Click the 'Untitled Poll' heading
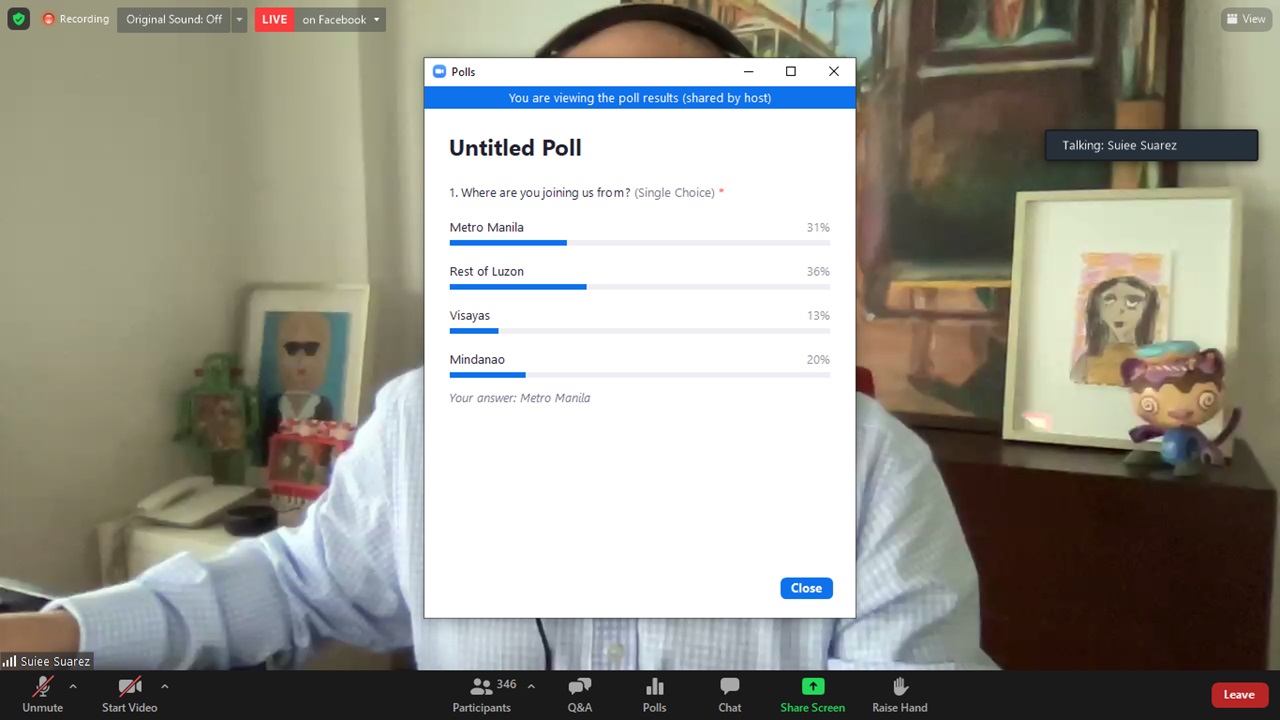The height and width of the screenshot is (720, 1280). 515,148
